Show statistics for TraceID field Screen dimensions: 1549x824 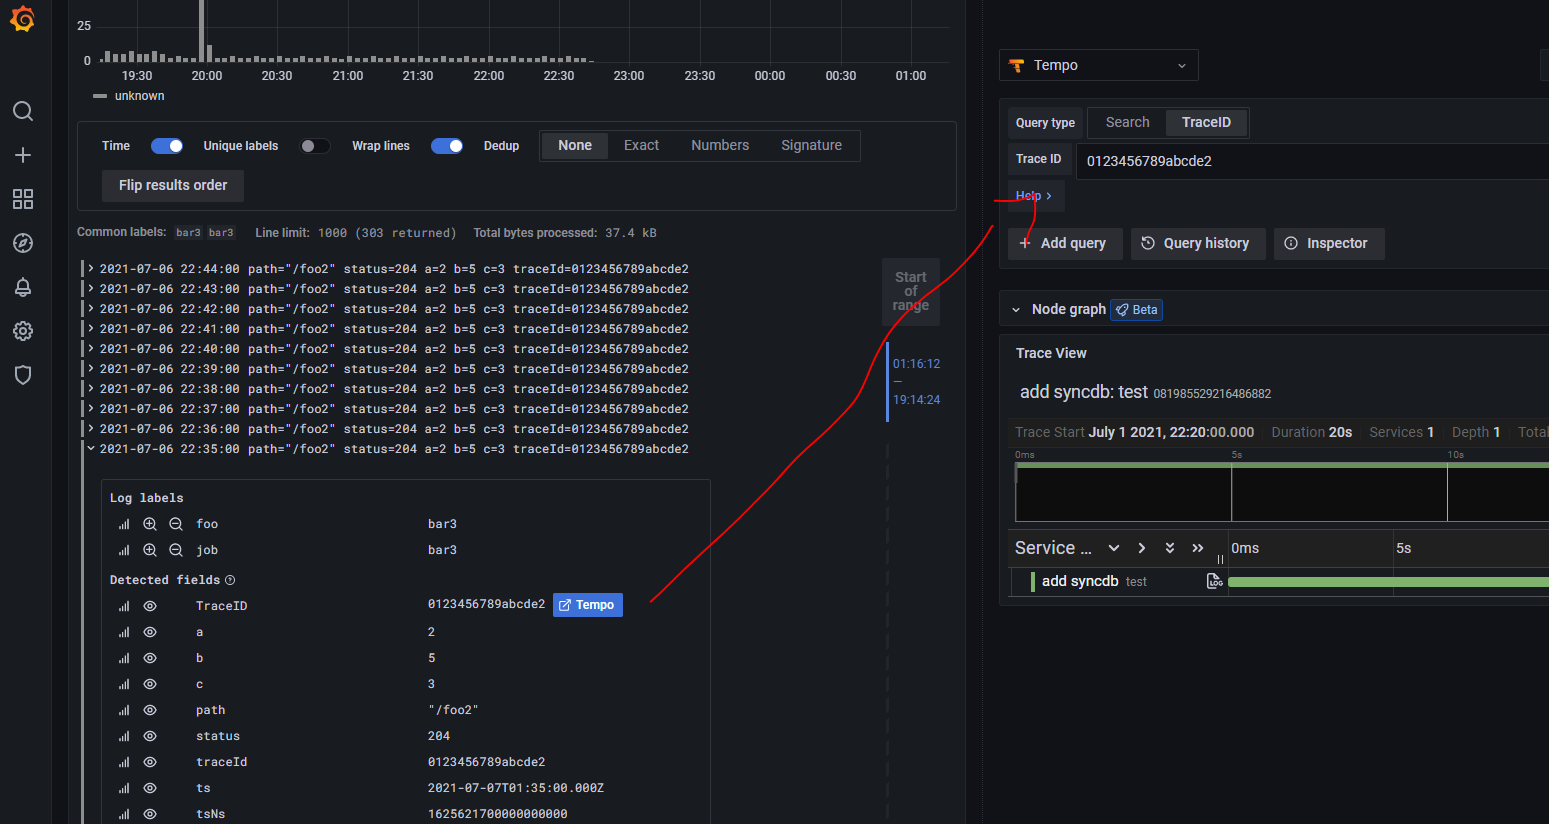(124, 606)
